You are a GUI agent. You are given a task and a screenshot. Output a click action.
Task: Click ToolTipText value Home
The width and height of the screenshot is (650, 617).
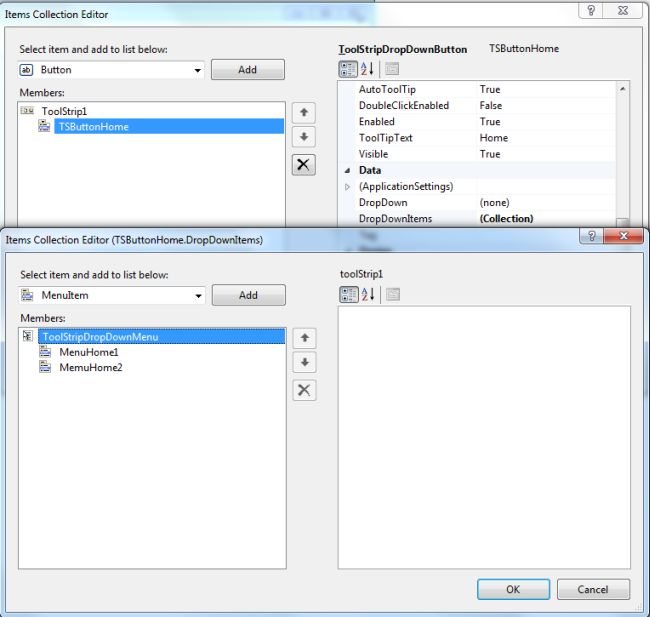(x=494, y=138)
